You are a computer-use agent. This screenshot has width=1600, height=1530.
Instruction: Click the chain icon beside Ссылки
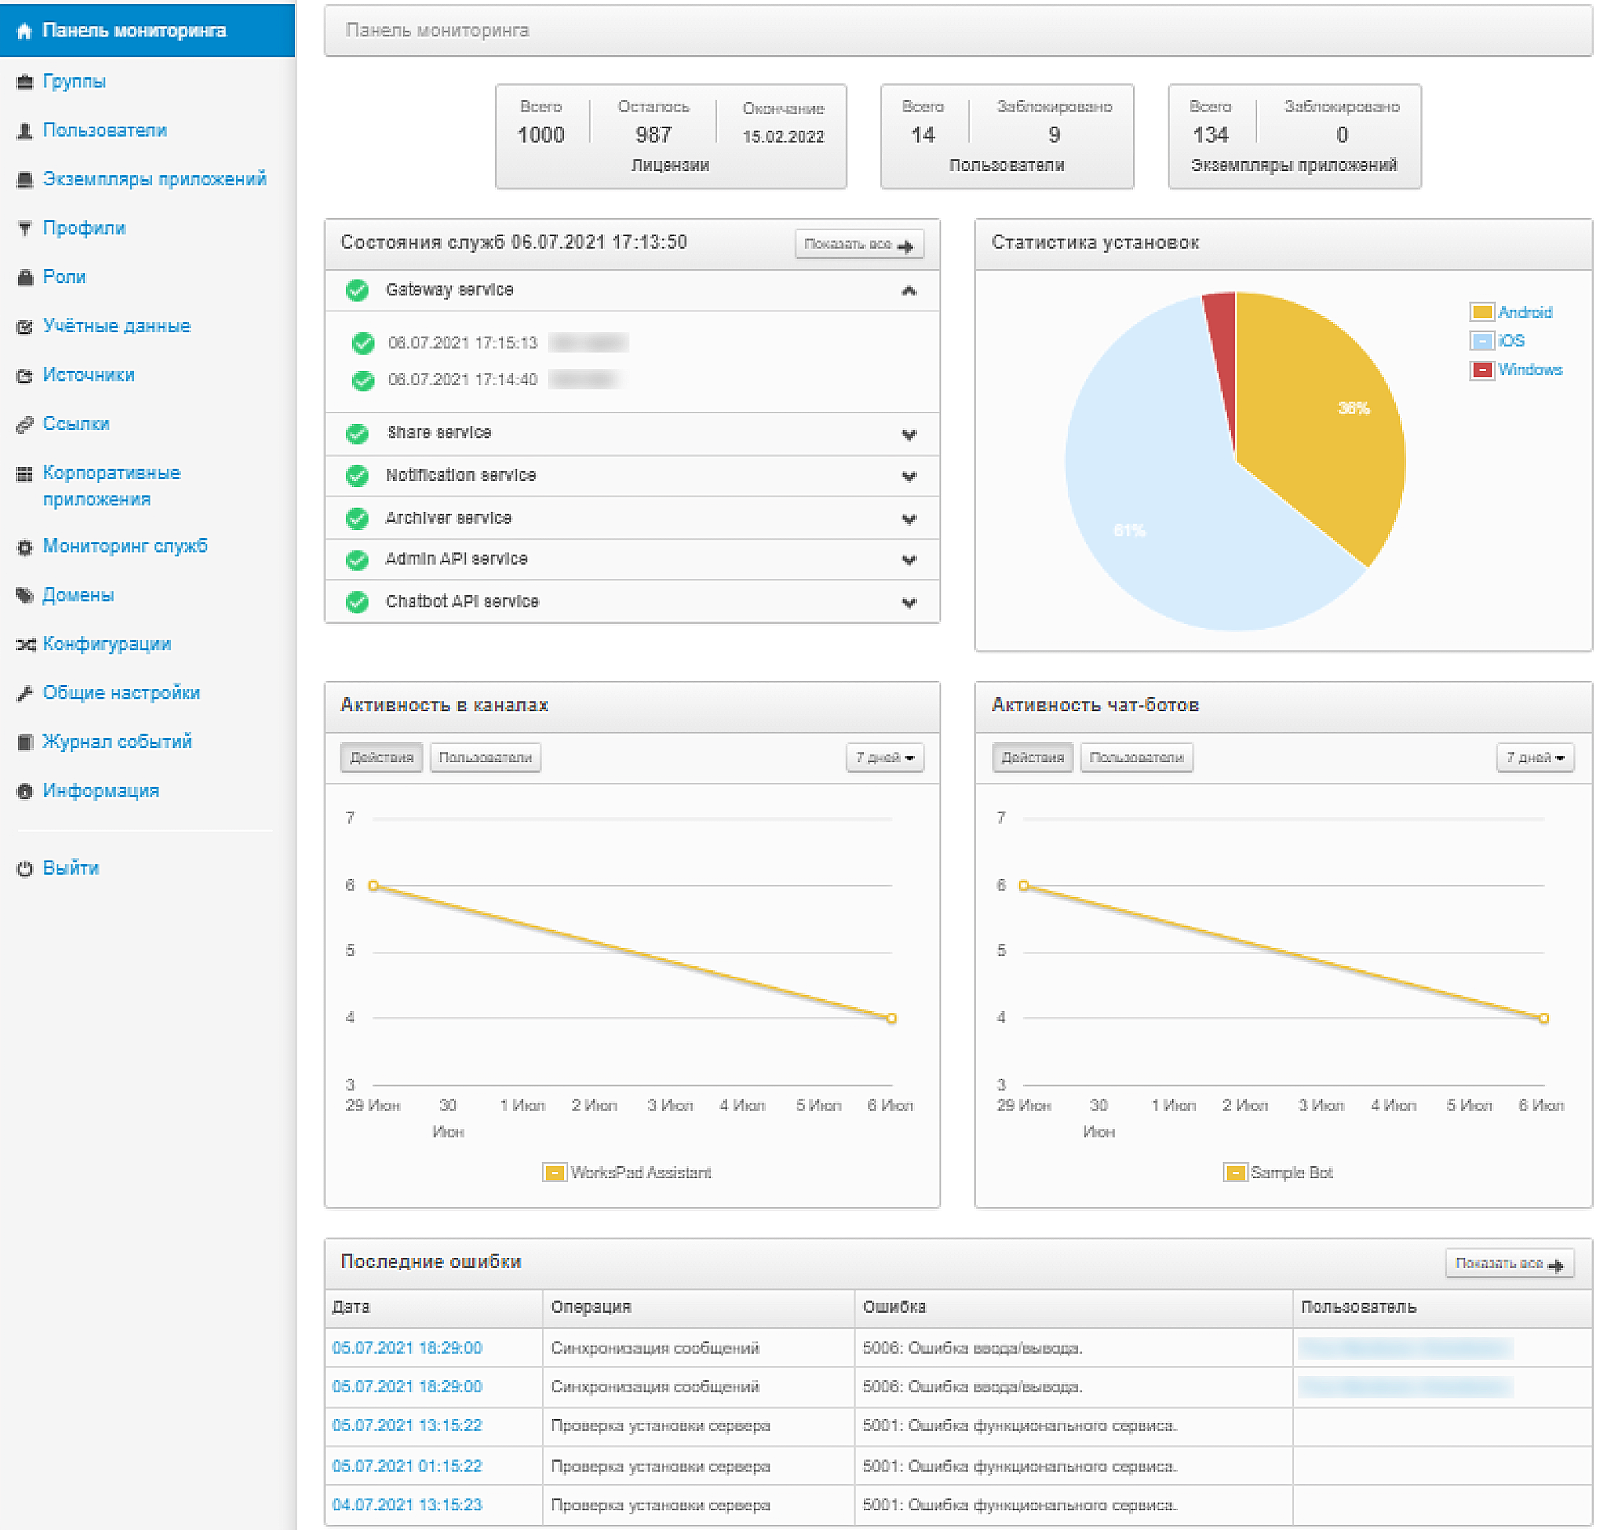tap(24, 425)
